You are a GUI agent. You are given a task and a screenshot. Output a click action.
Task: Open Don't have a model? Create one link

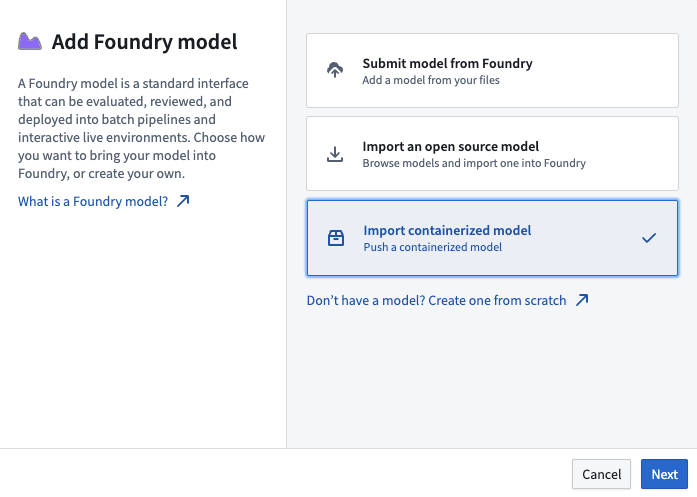[436, 301]
